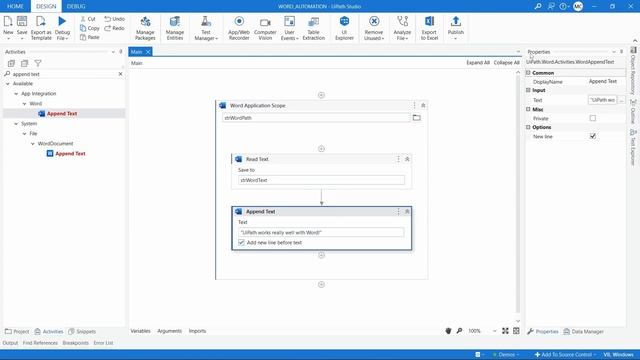
Task: Click Expand All in designer
Action: (478, 62)
